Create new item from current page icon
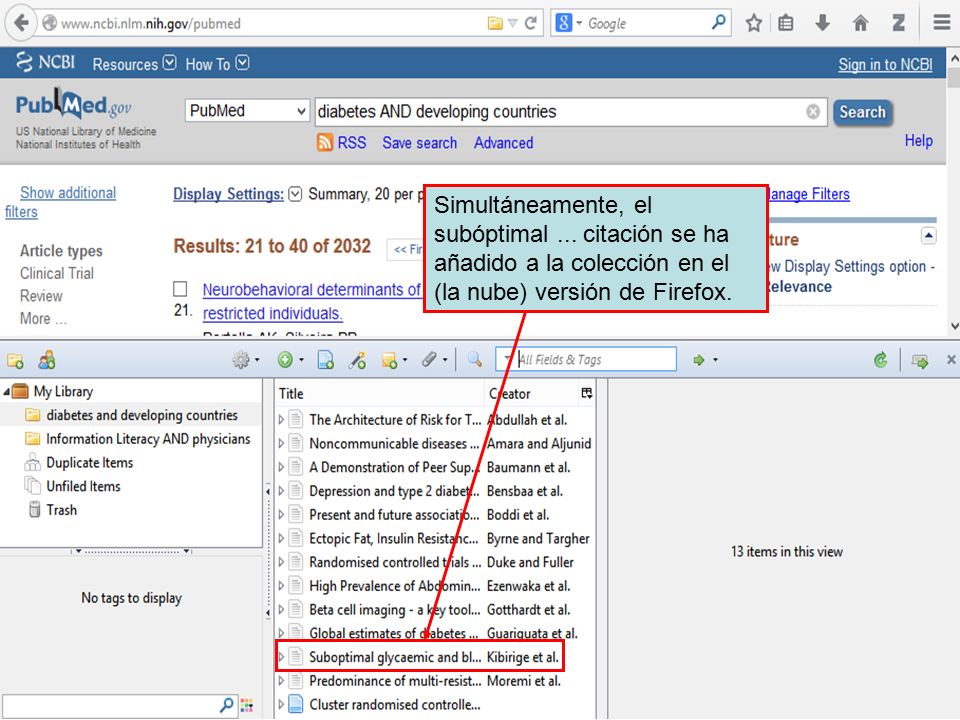960x720 pixels. [x=326, y=360]
